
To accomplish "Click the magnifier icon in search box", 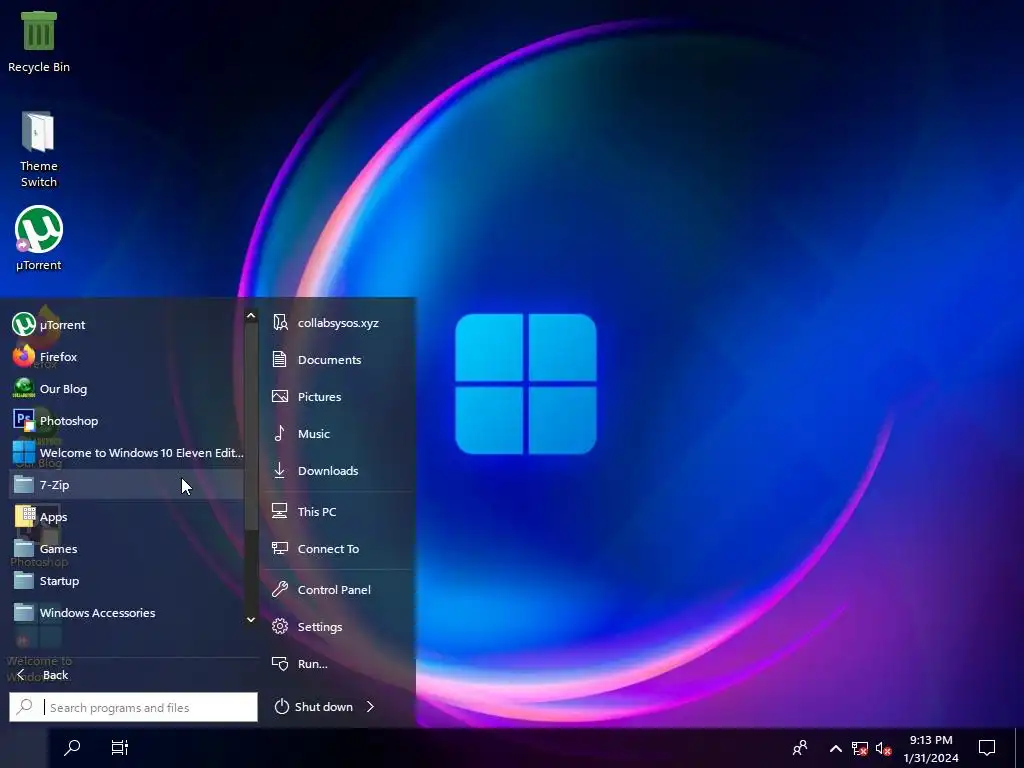I will (25, 707).
